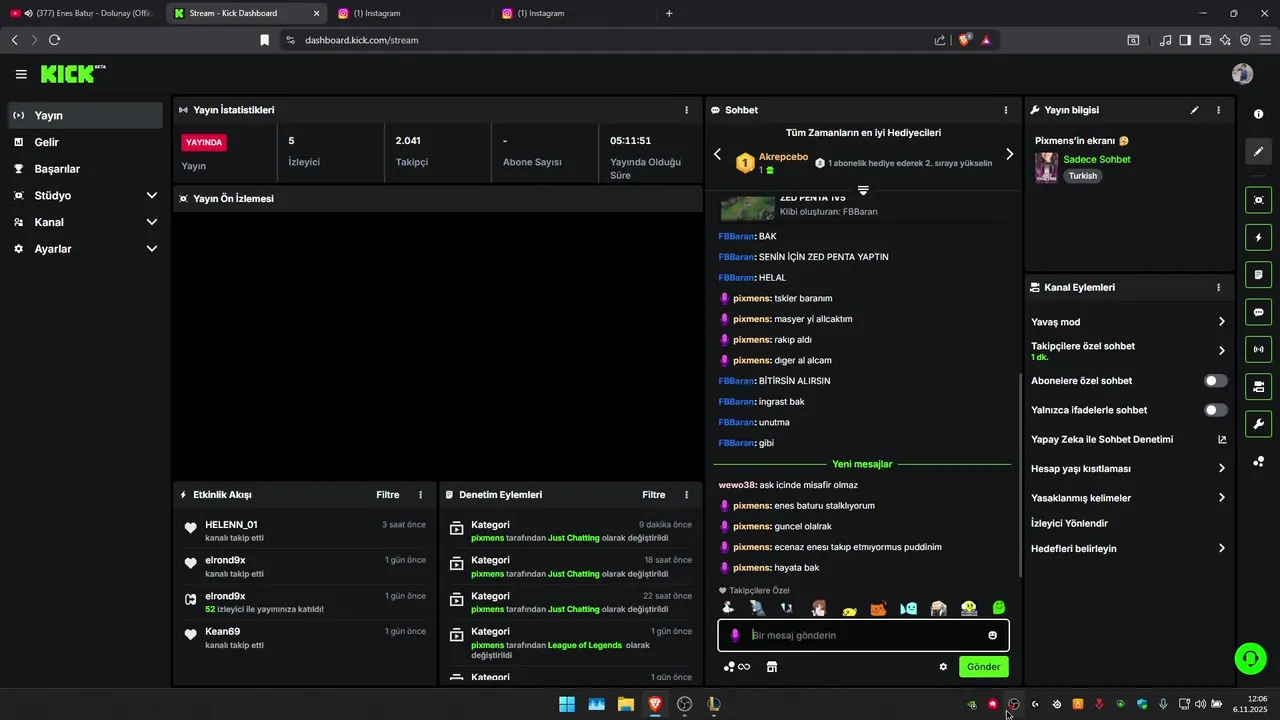Open the emoji picker in message box

[x=992, y=635]
